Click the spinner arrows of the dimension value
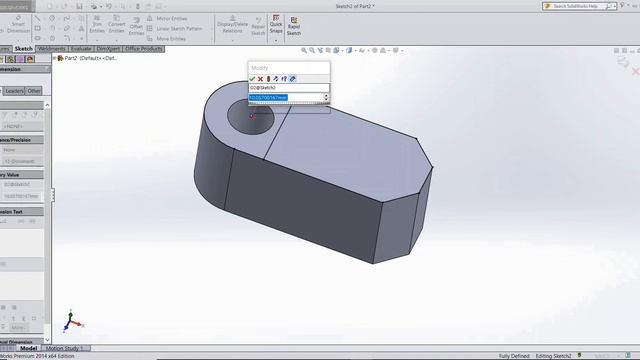The image size is (640, 360). pyautogui.click(x=326, y=98)
